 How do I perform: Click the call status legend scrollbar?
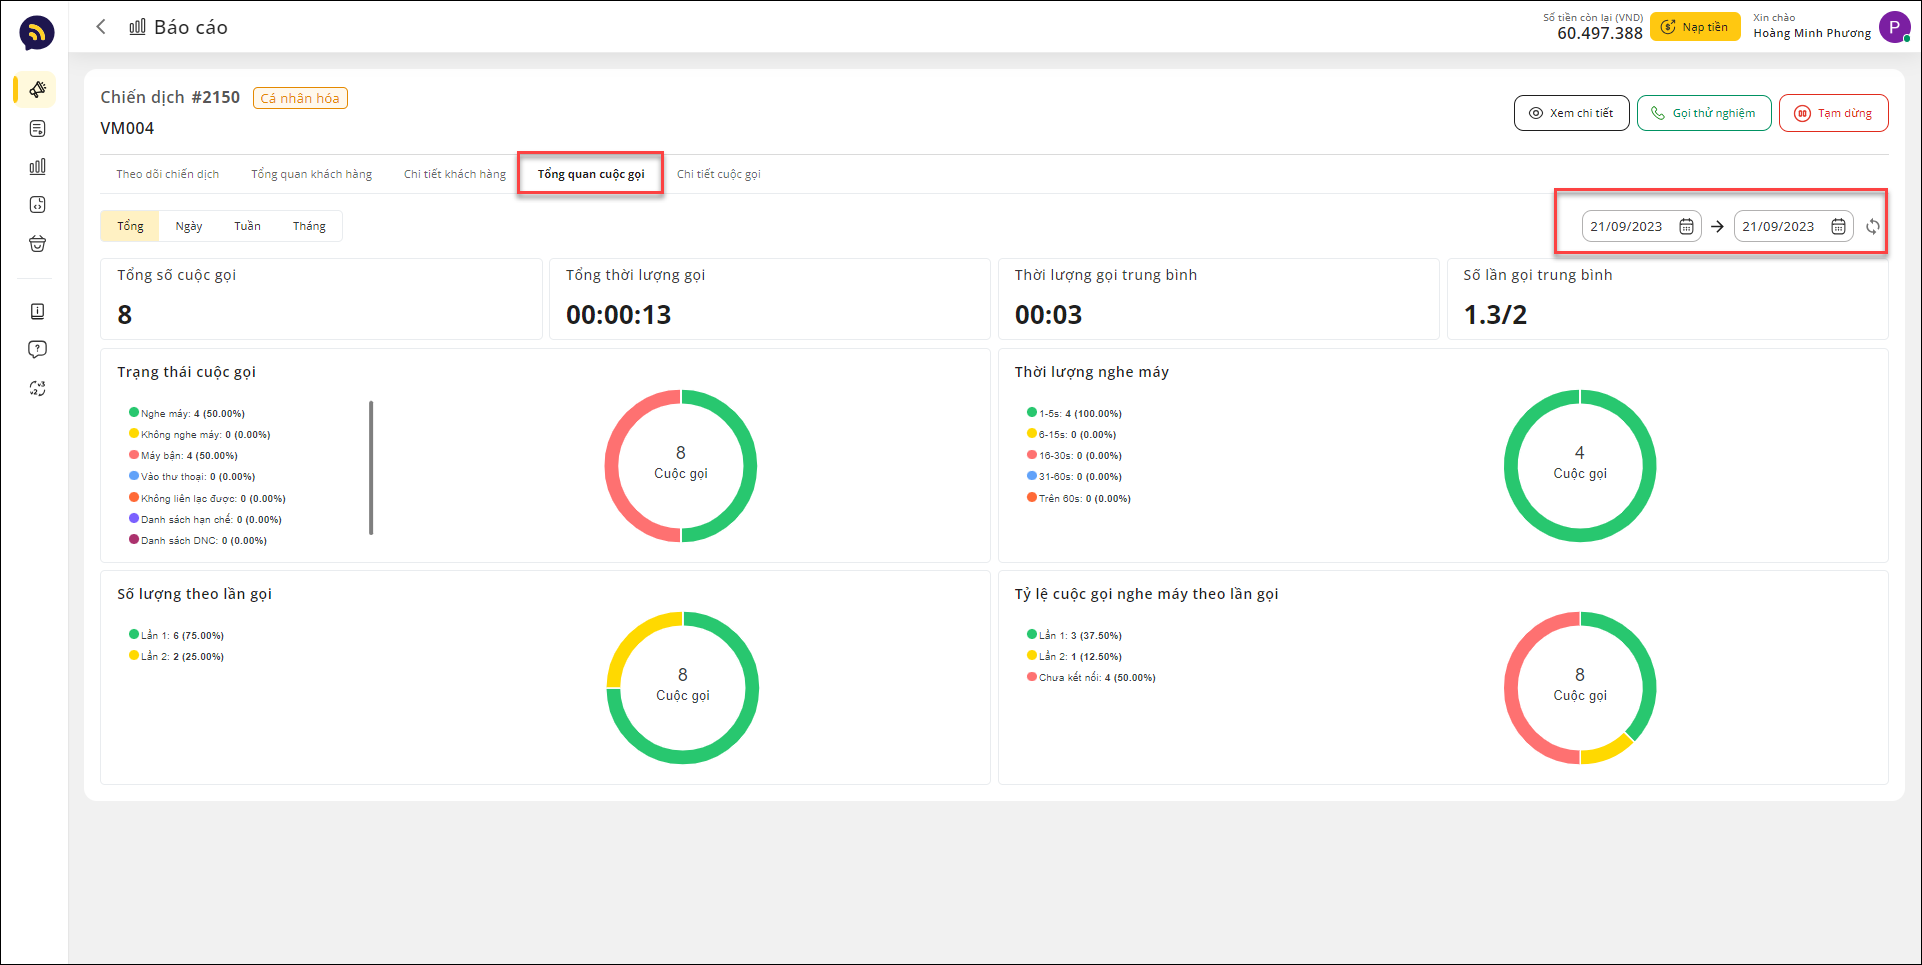click(371, 468)
